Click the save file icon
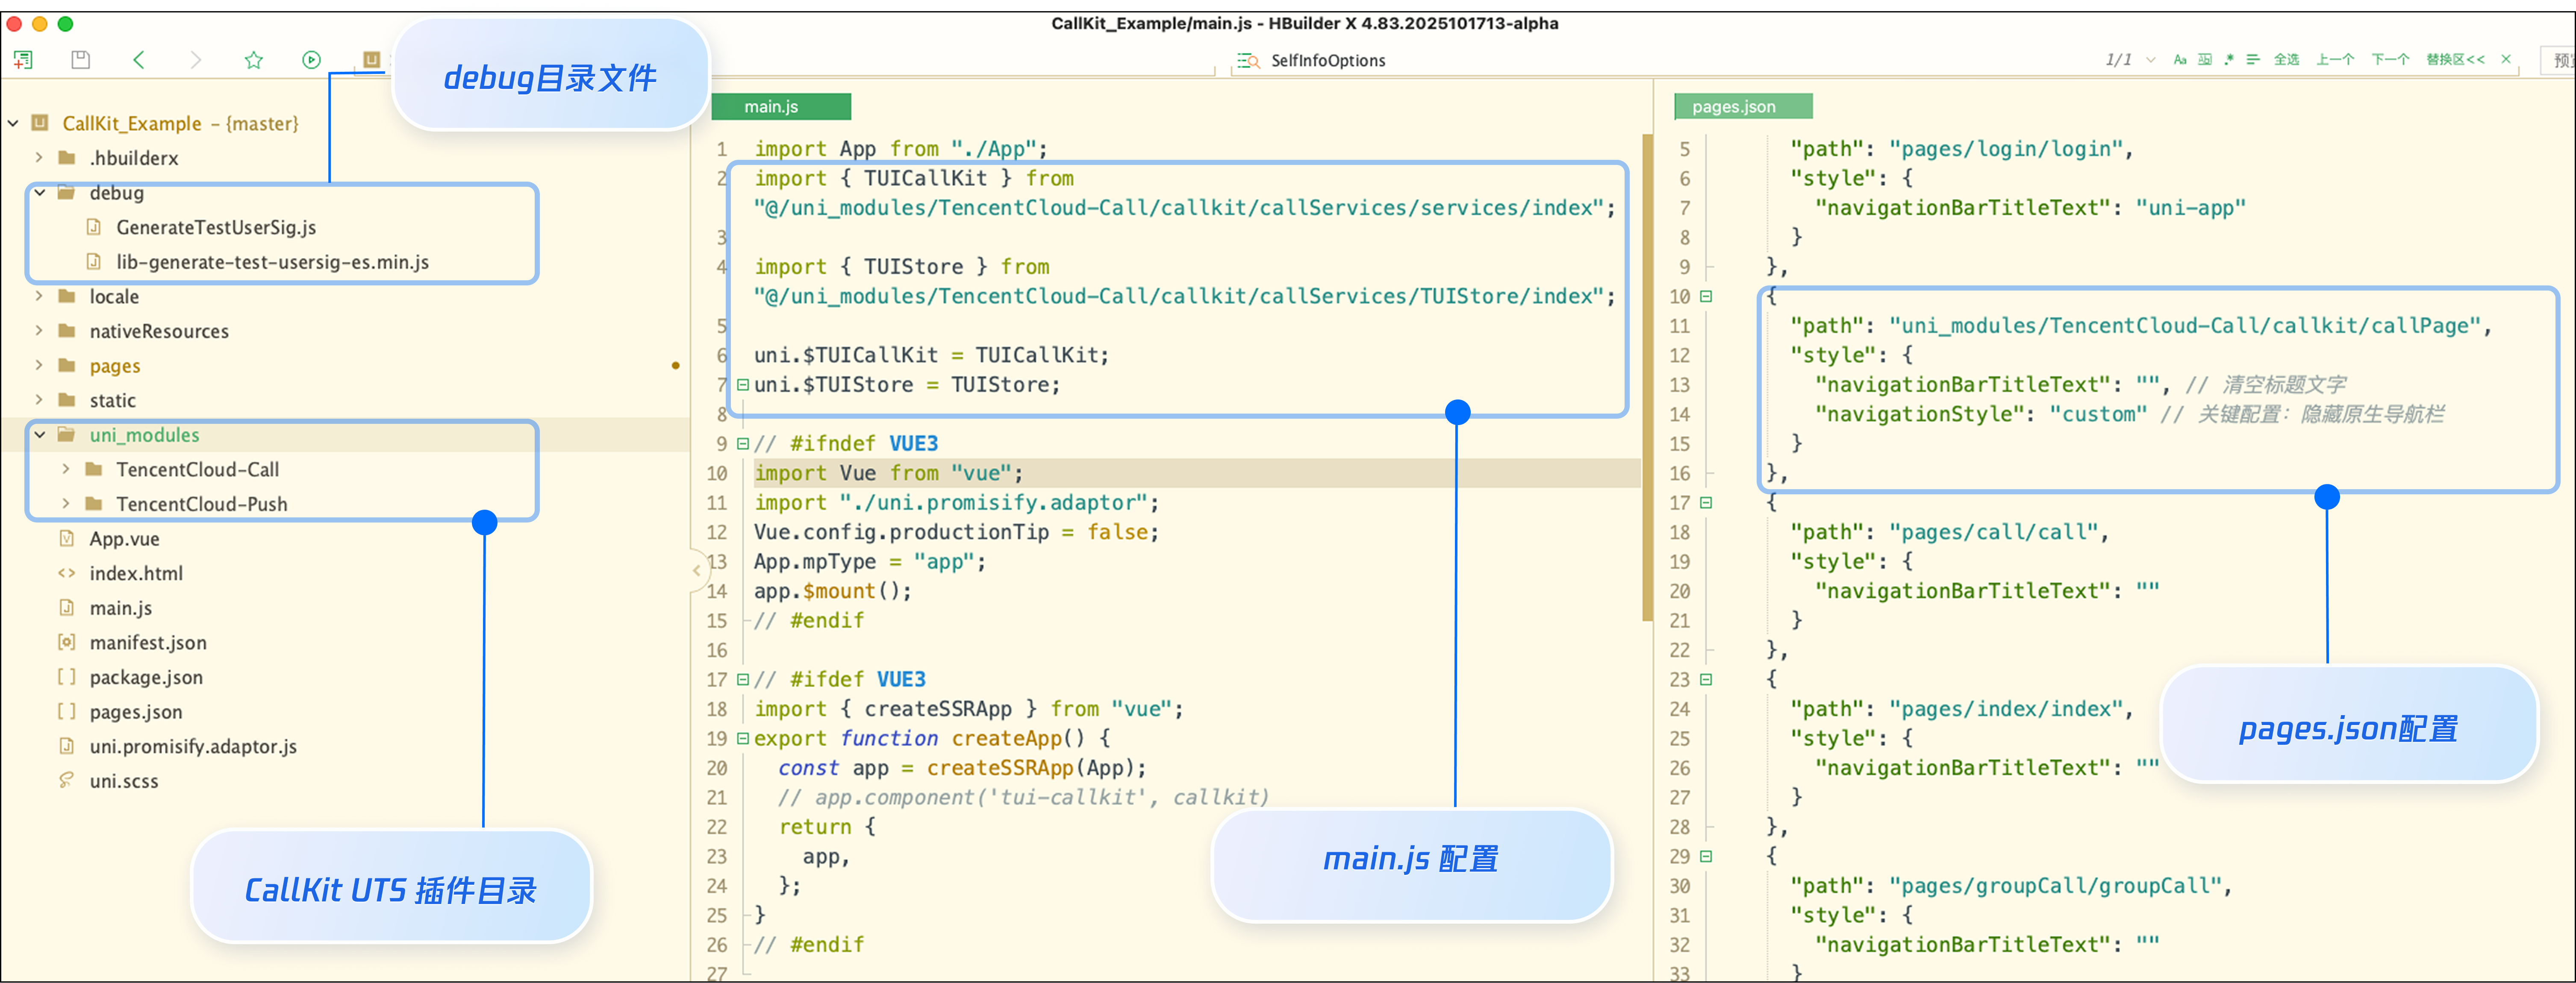The height and width of the screenshot is (983, 2576). point(81,60)
